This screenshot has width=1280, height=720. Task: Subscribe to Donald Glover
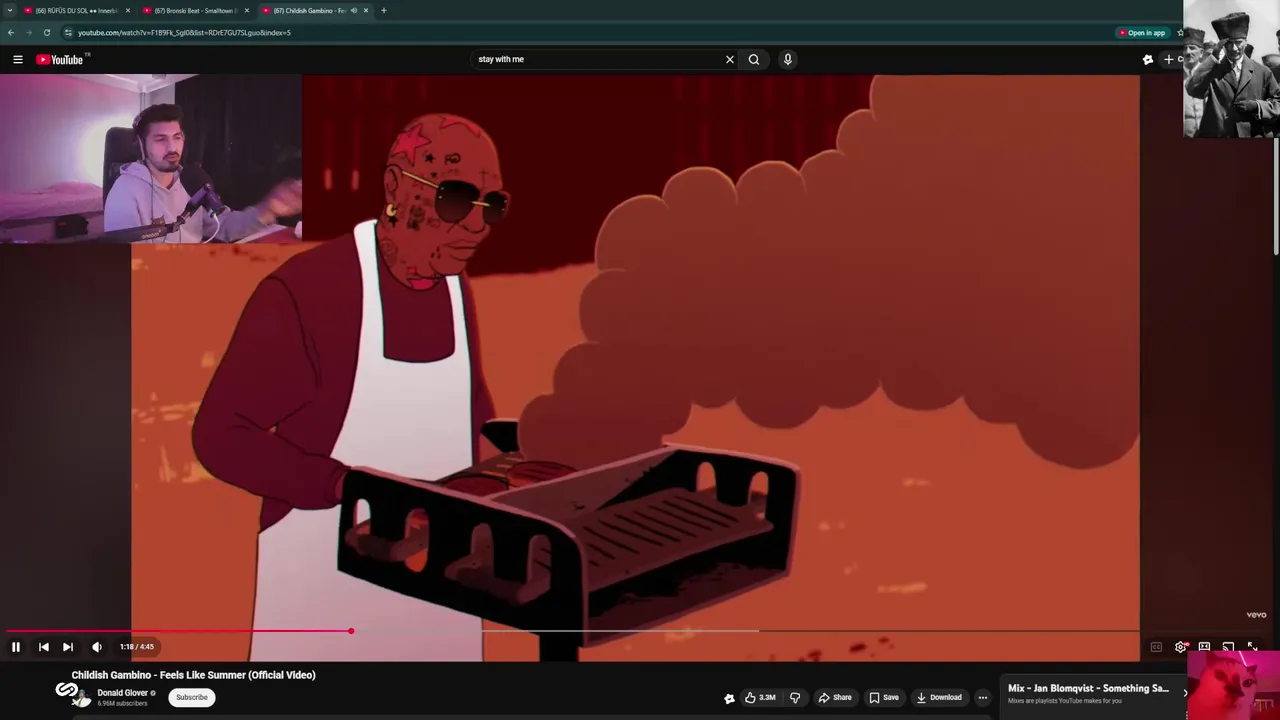point(192,698)
